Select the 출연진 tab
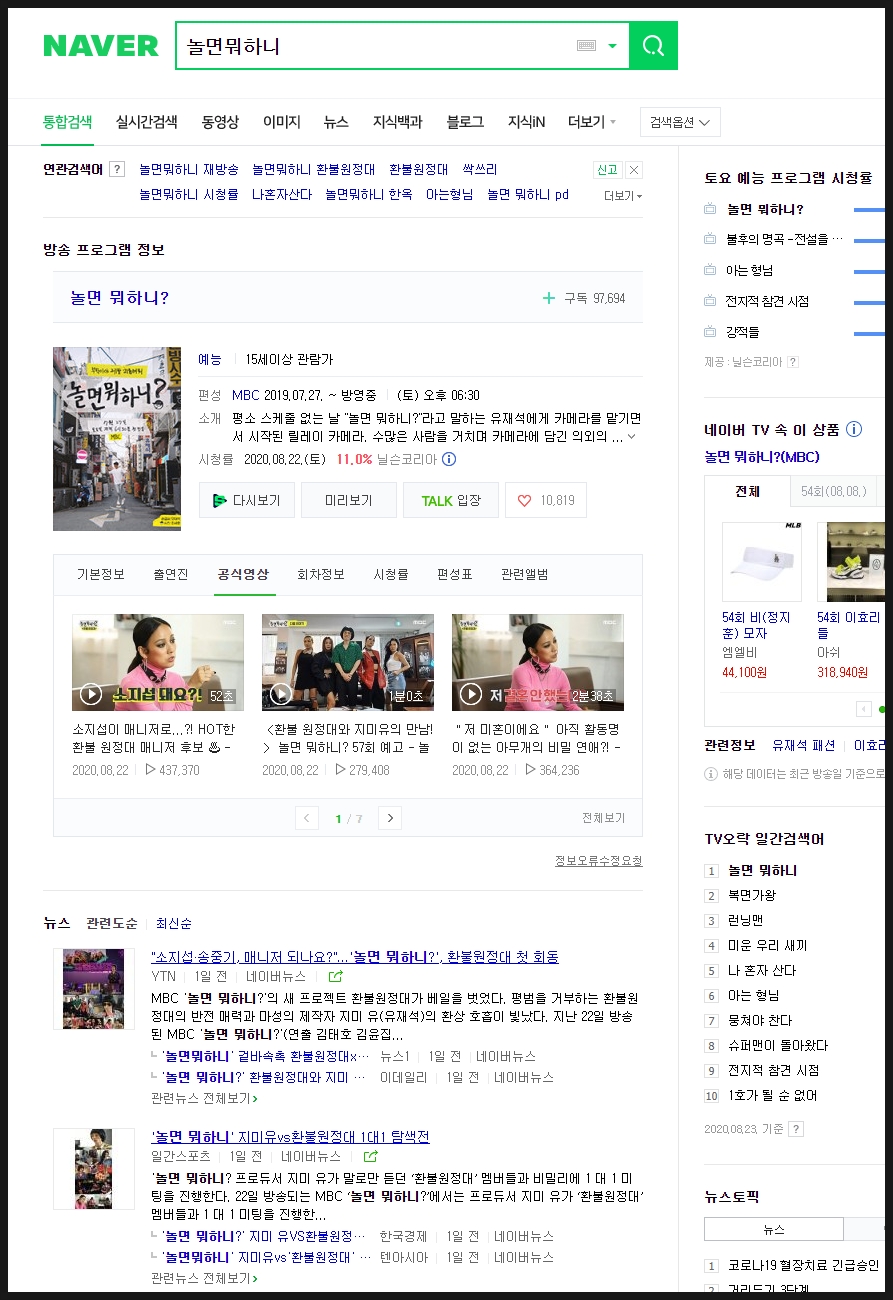 tap(171, 574)
